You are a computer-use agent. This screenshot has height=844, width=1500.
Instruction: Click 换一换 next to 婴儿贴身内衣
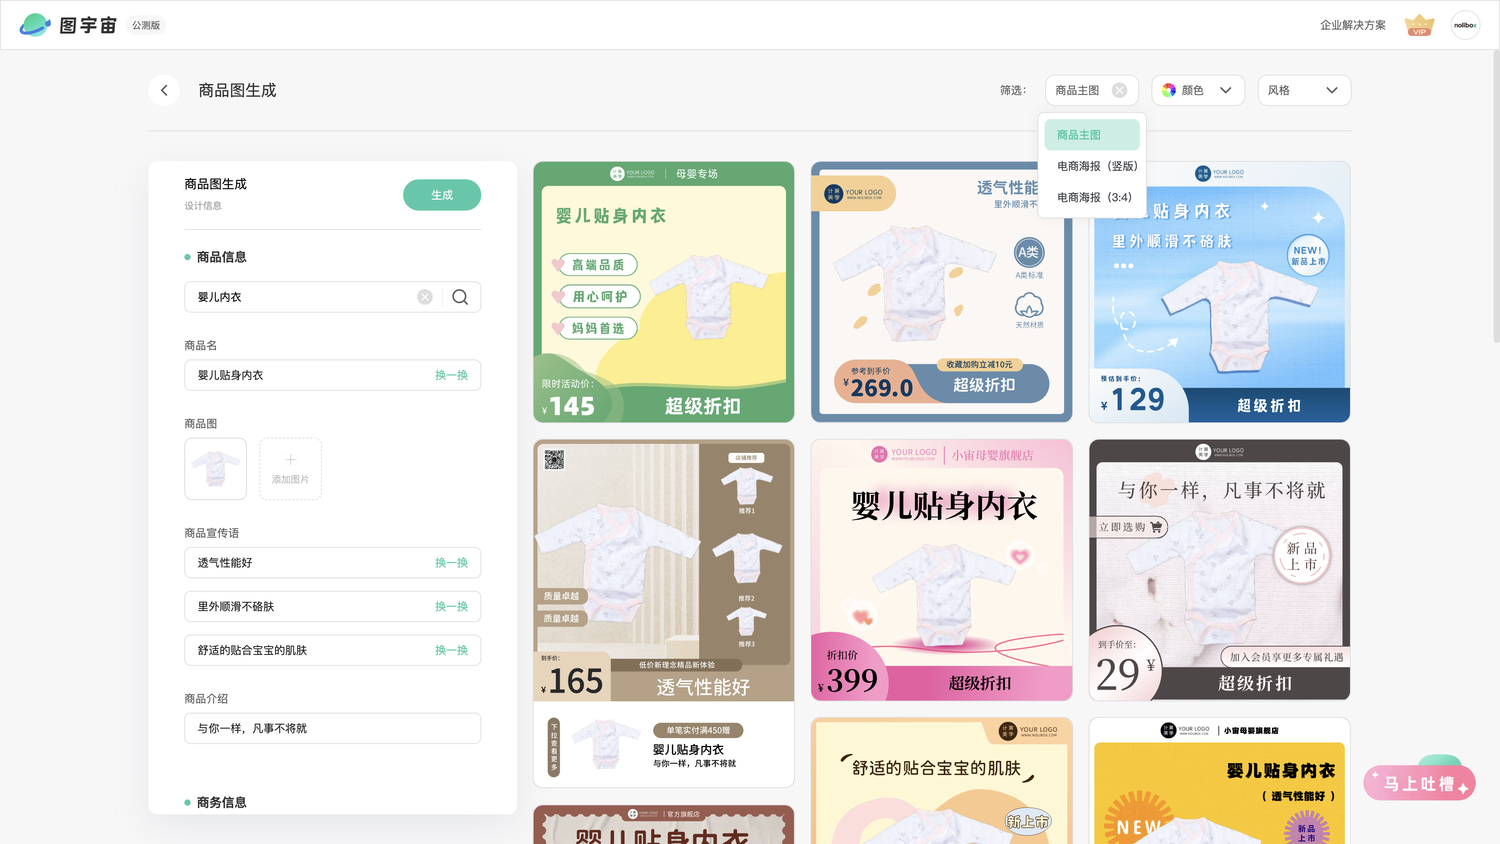click(x=451, y=375)
